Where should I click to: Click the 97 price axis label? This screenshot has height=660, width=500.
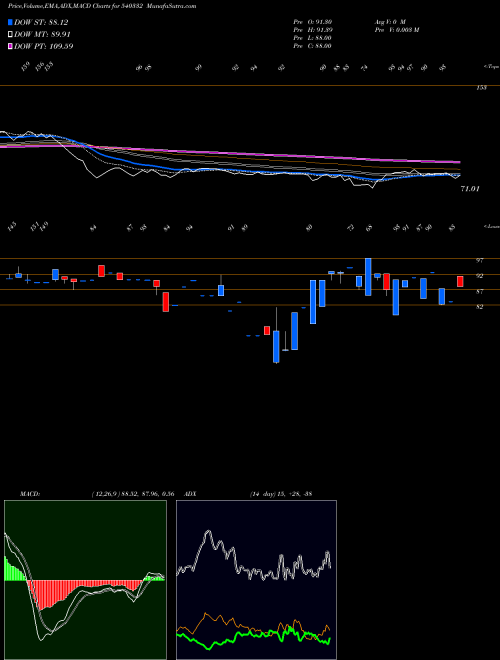point(479,261)
